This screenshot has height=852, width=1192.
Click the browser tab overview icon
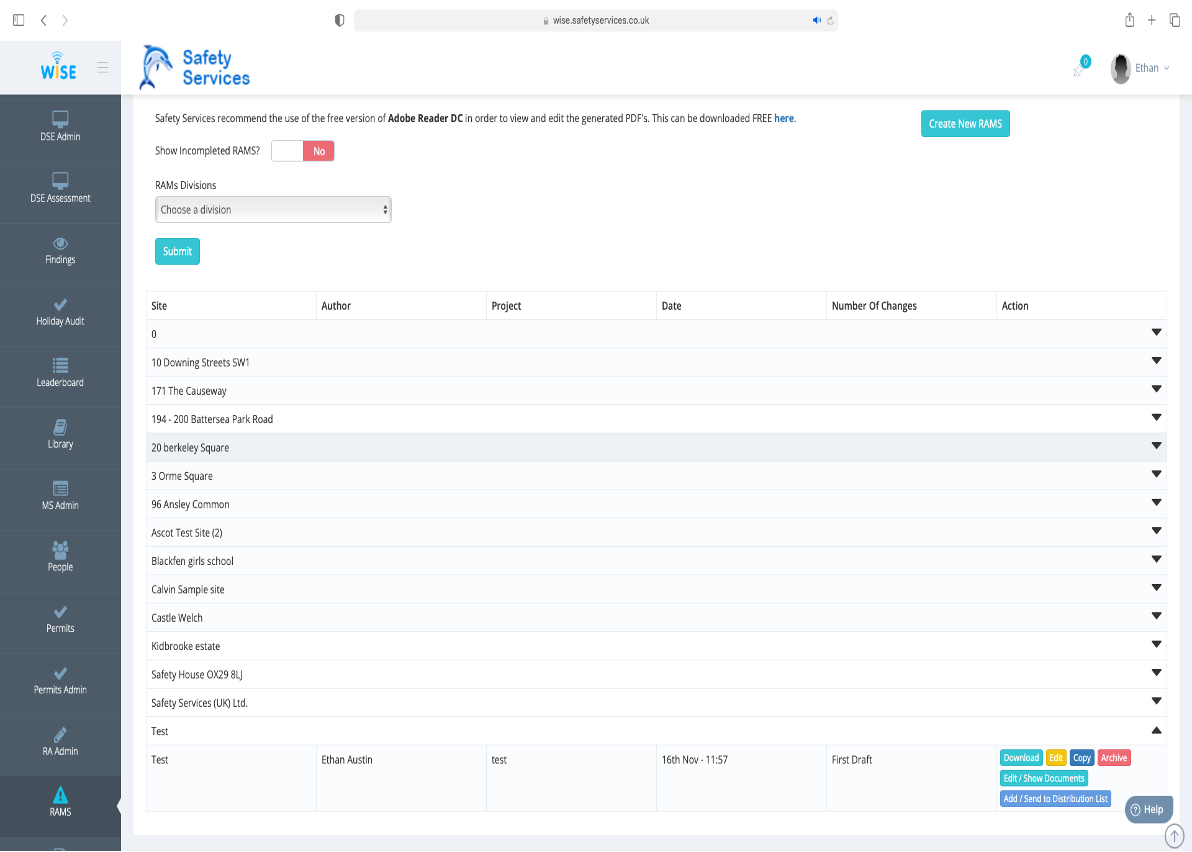[x=1175, y=21]
